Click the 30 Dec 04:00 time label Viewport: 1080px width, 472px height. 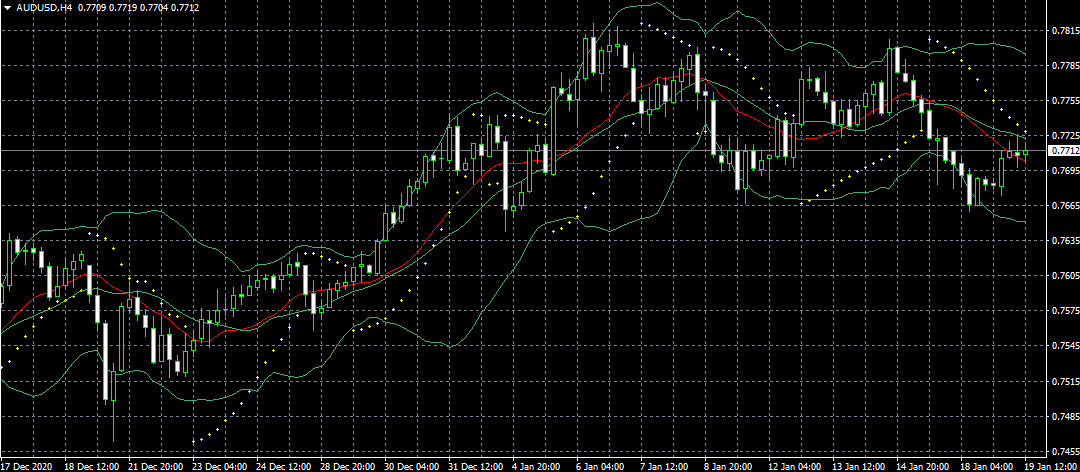(x=413, y=466)
